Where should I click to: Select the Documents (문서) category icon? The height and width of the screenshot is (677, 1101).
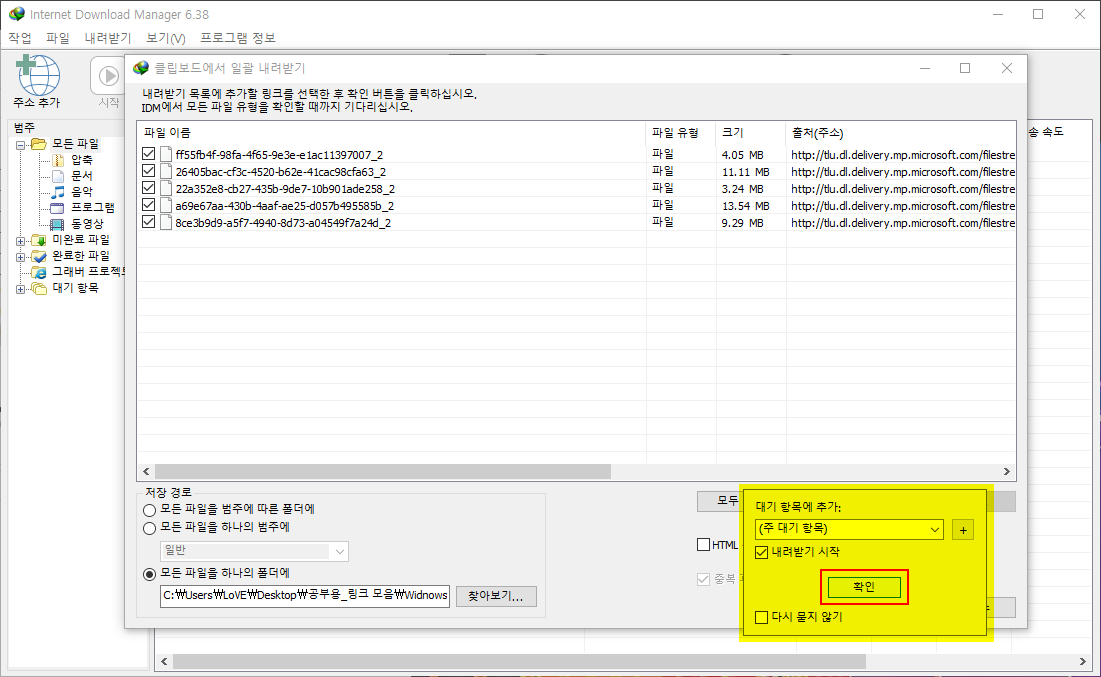click(x=58, y=176)
